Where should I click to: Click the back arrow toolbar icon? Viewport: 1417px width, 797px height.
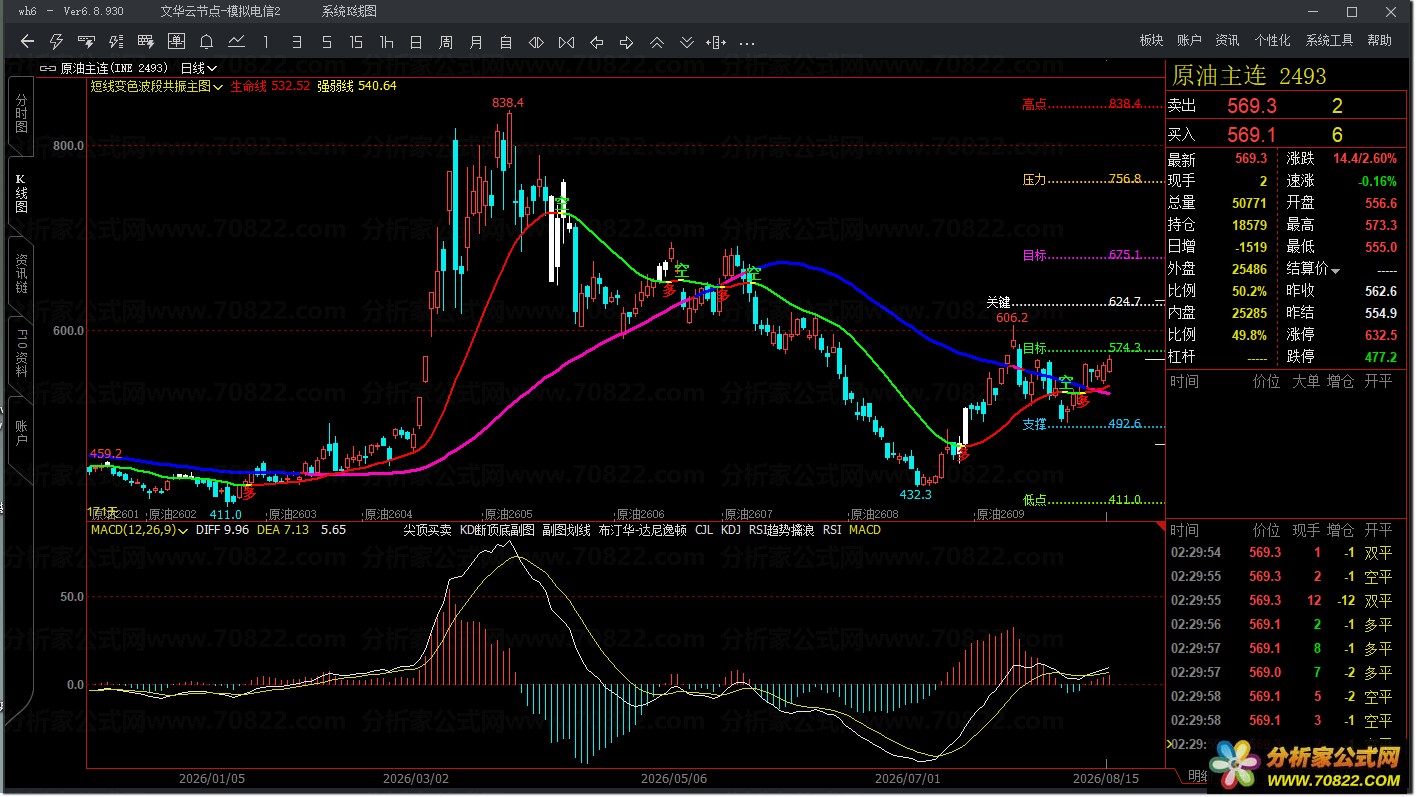(27, 42)
